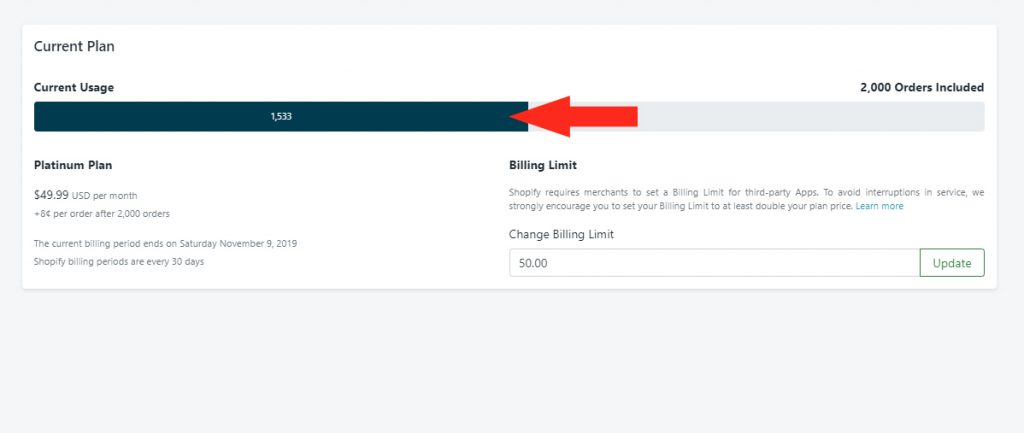Click the 2,000 Orders Included label
The height and width of the screenshot is (433, 1024).
pos(921,88)
